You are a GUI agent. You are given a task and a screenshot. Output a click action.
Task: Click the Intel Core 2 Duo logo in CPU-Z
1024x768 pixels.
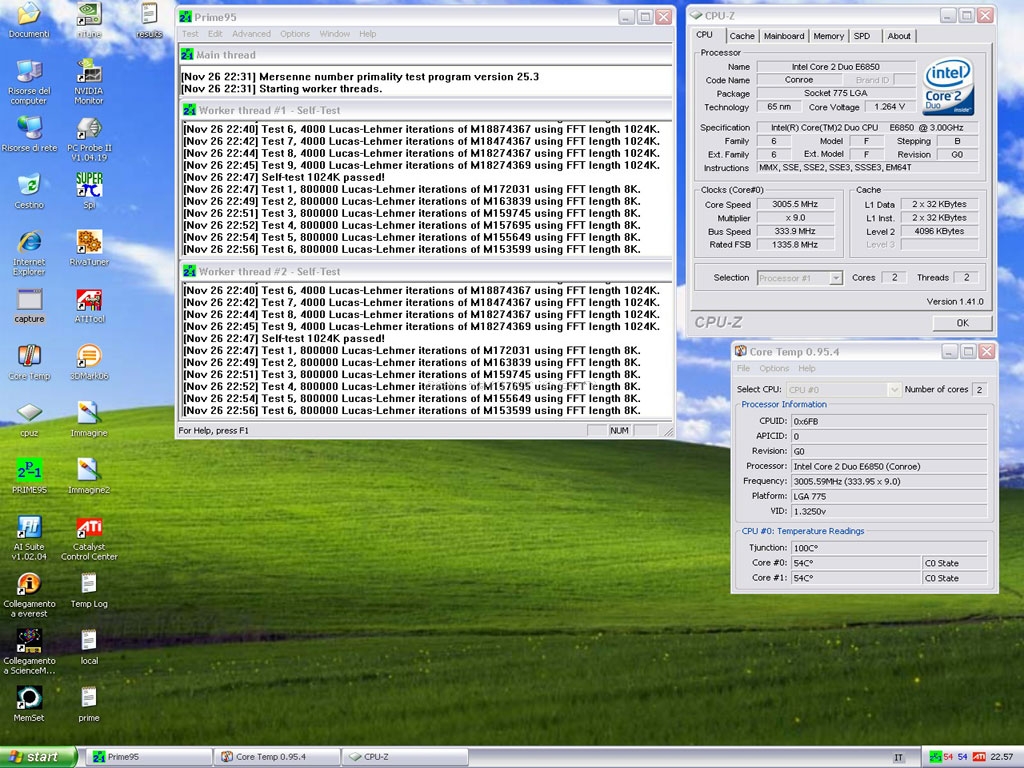948,86
